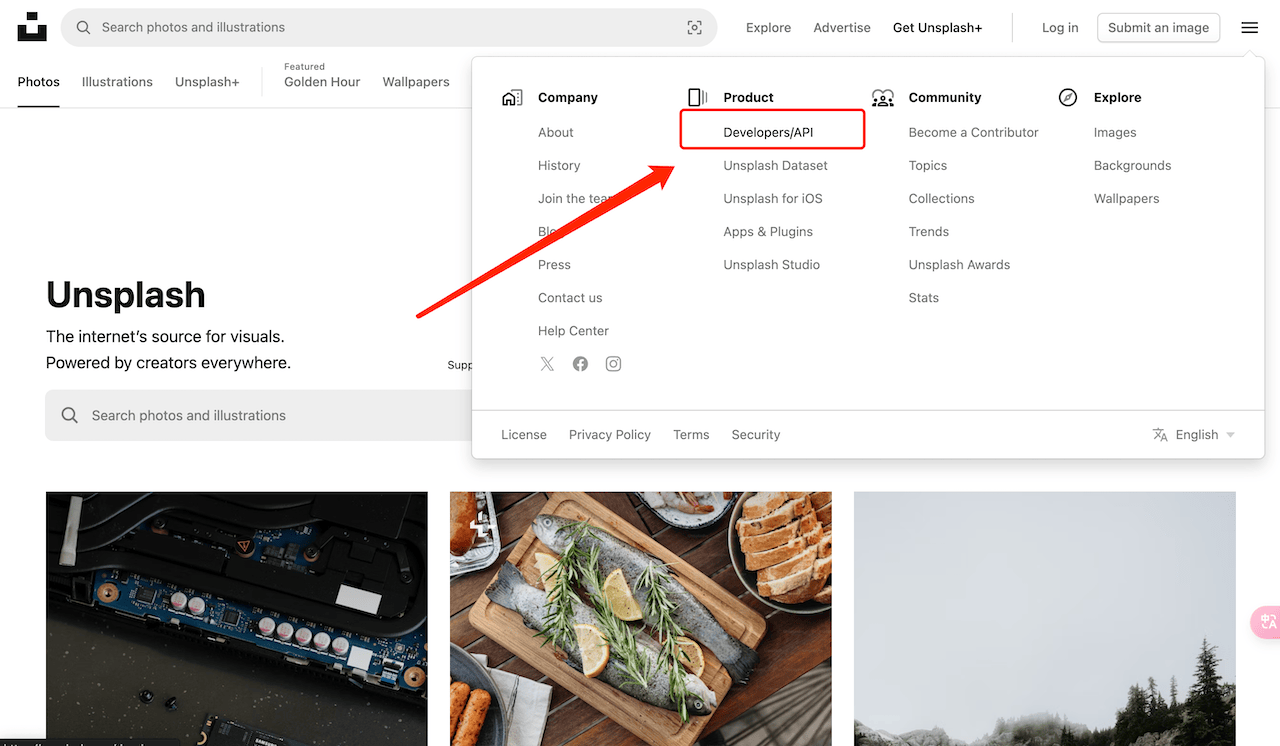Open Unsplash's X (Twitter) profile icon
Screen dimensions: 1280x746
tap(547, 364)
